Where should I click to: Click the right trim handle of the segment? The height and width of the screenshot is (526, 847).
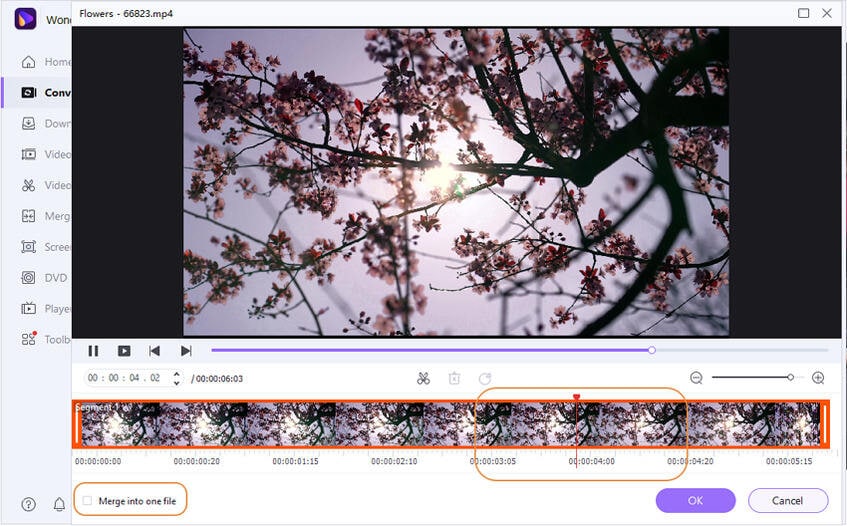coord(824,425)
